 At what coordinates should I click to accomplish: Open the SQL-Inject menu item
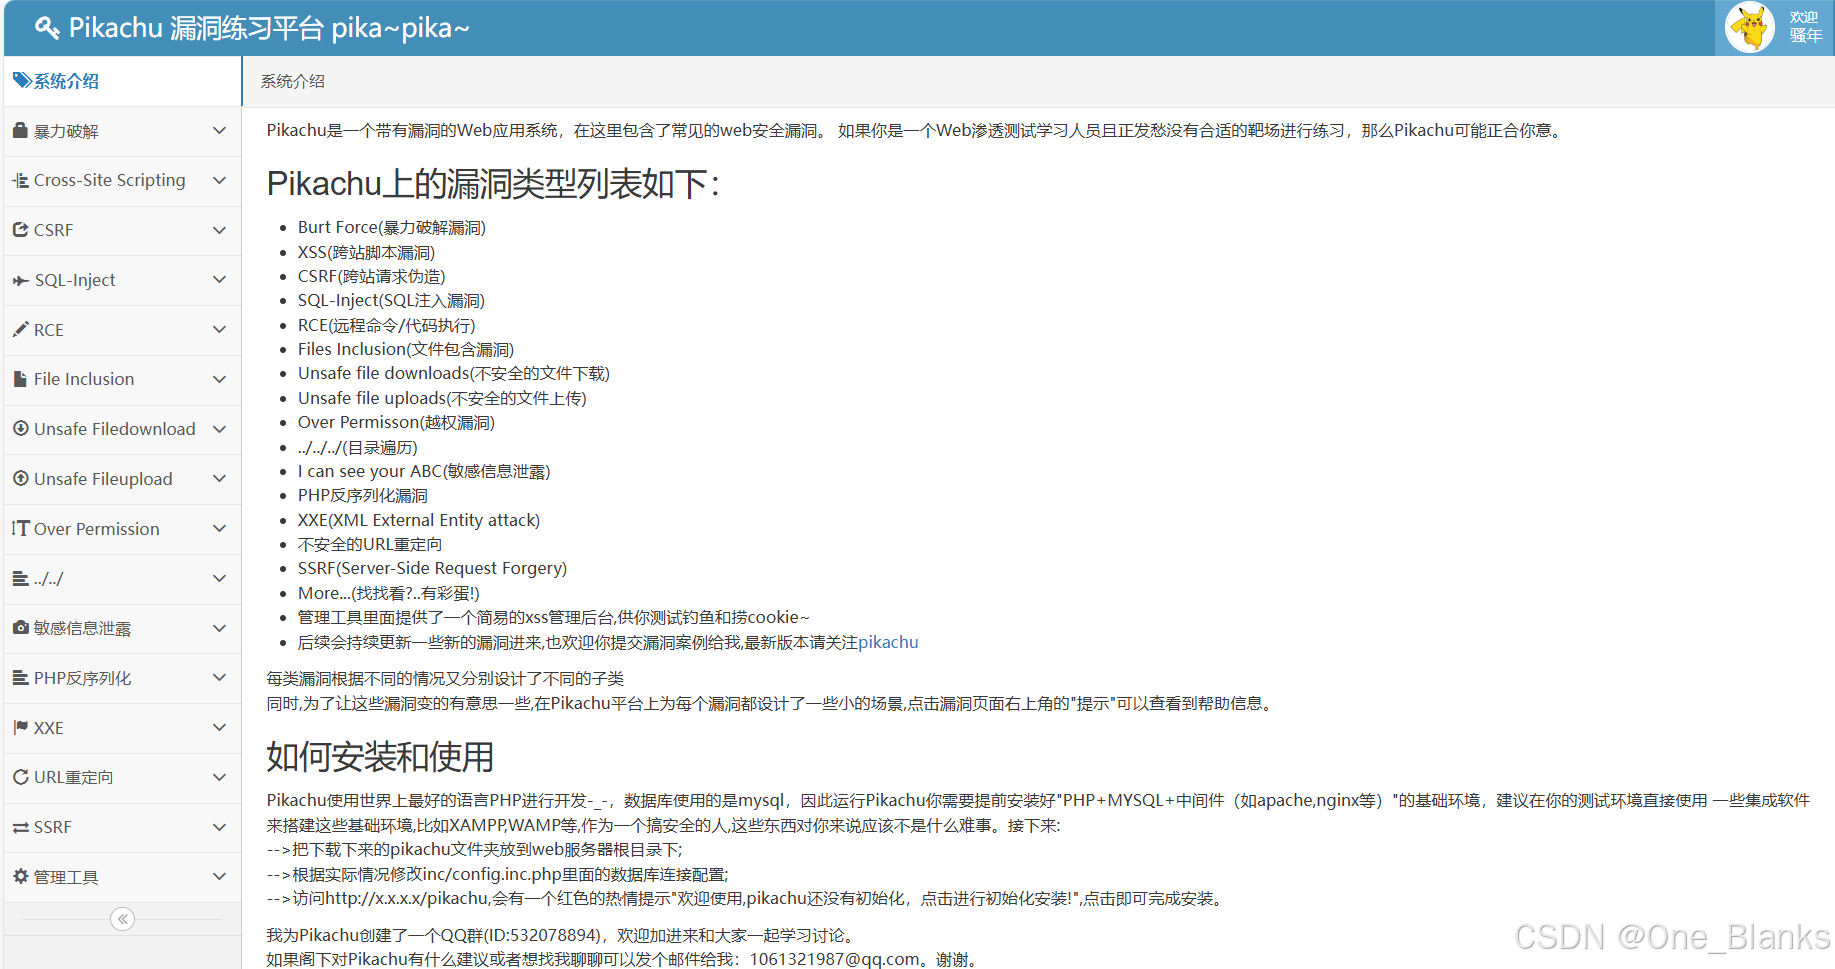[x=122, y=280]
